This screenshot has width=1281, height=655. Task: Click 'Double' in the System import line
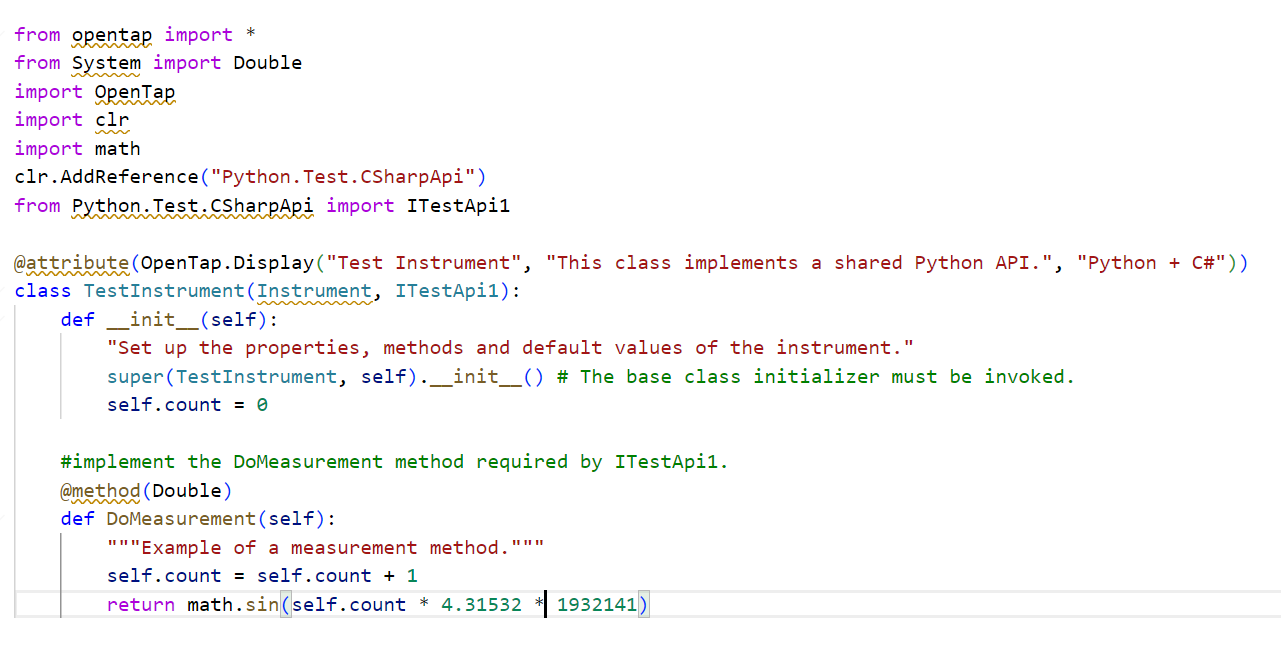(268, 63)
